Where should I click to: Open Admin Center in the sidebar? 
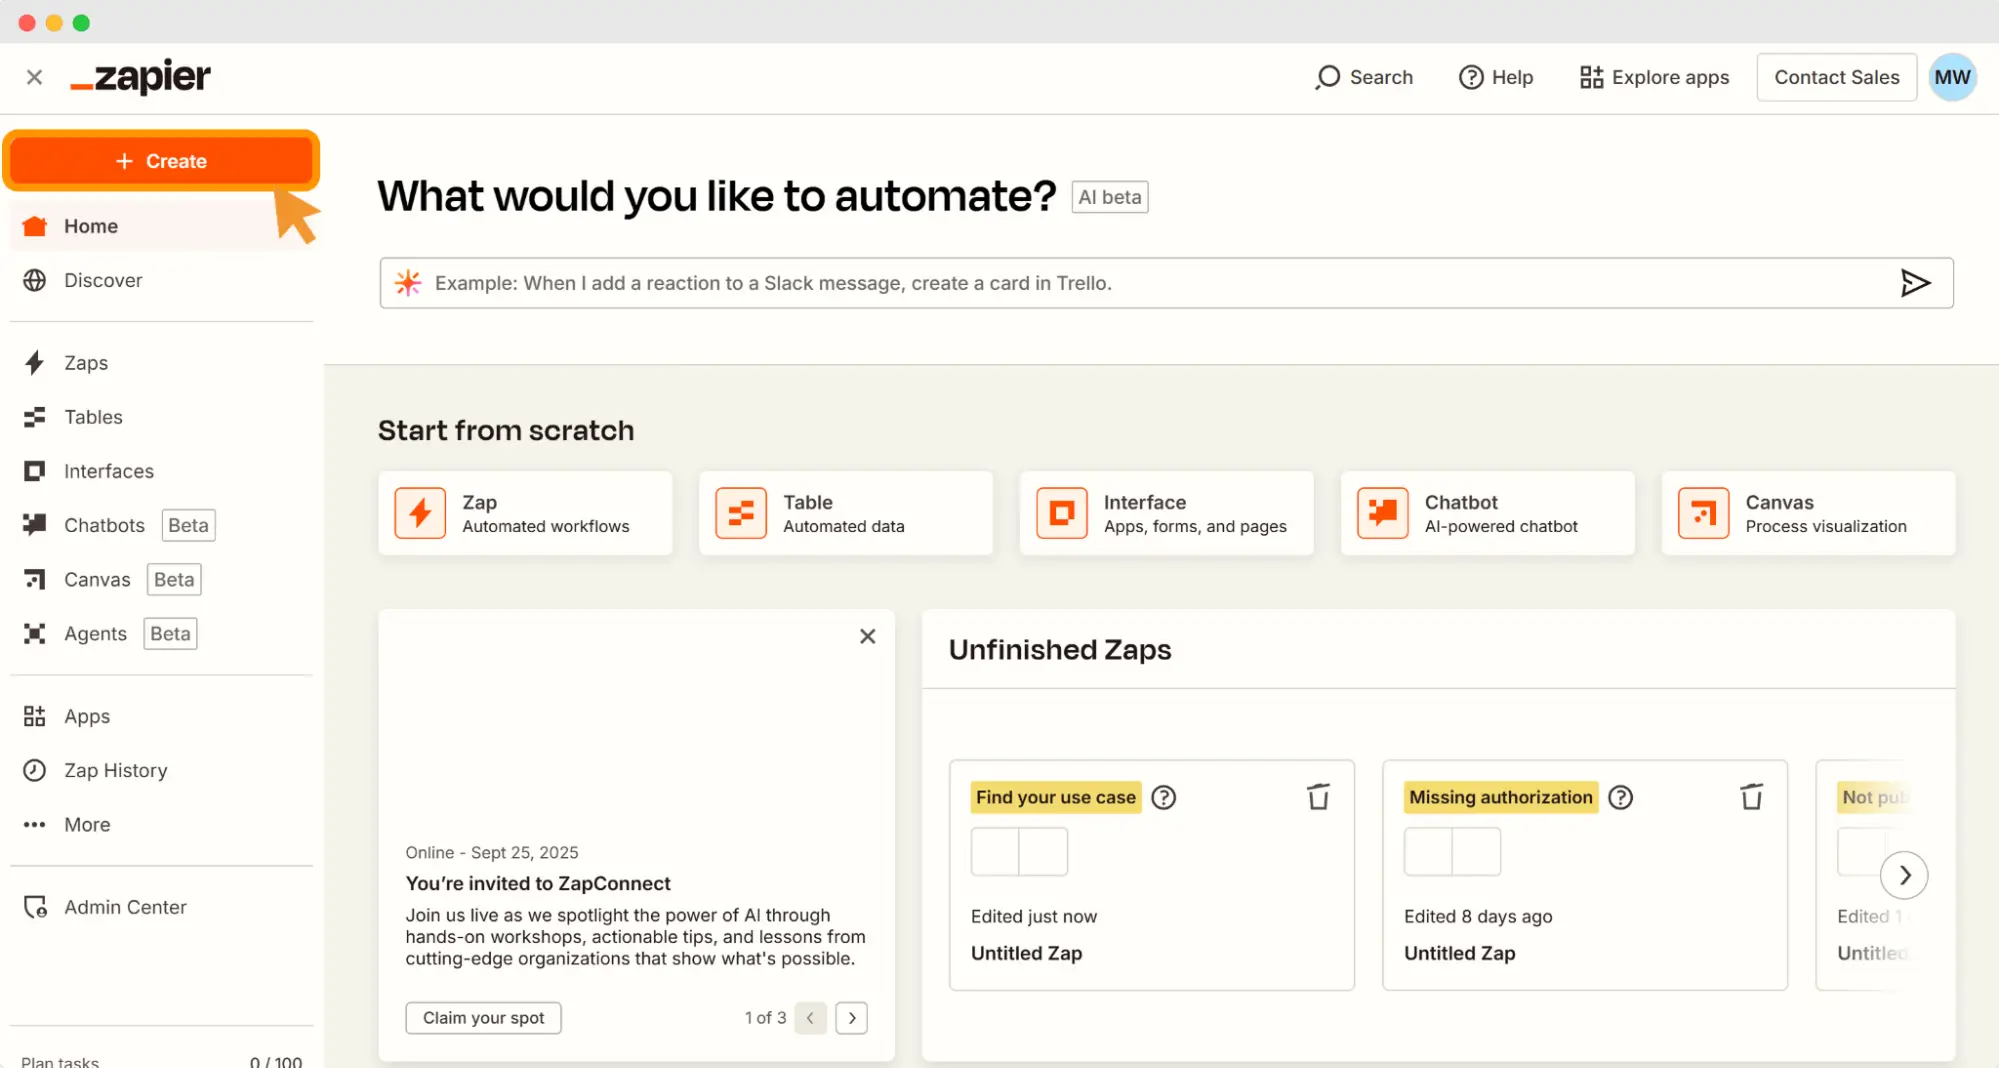161,907
